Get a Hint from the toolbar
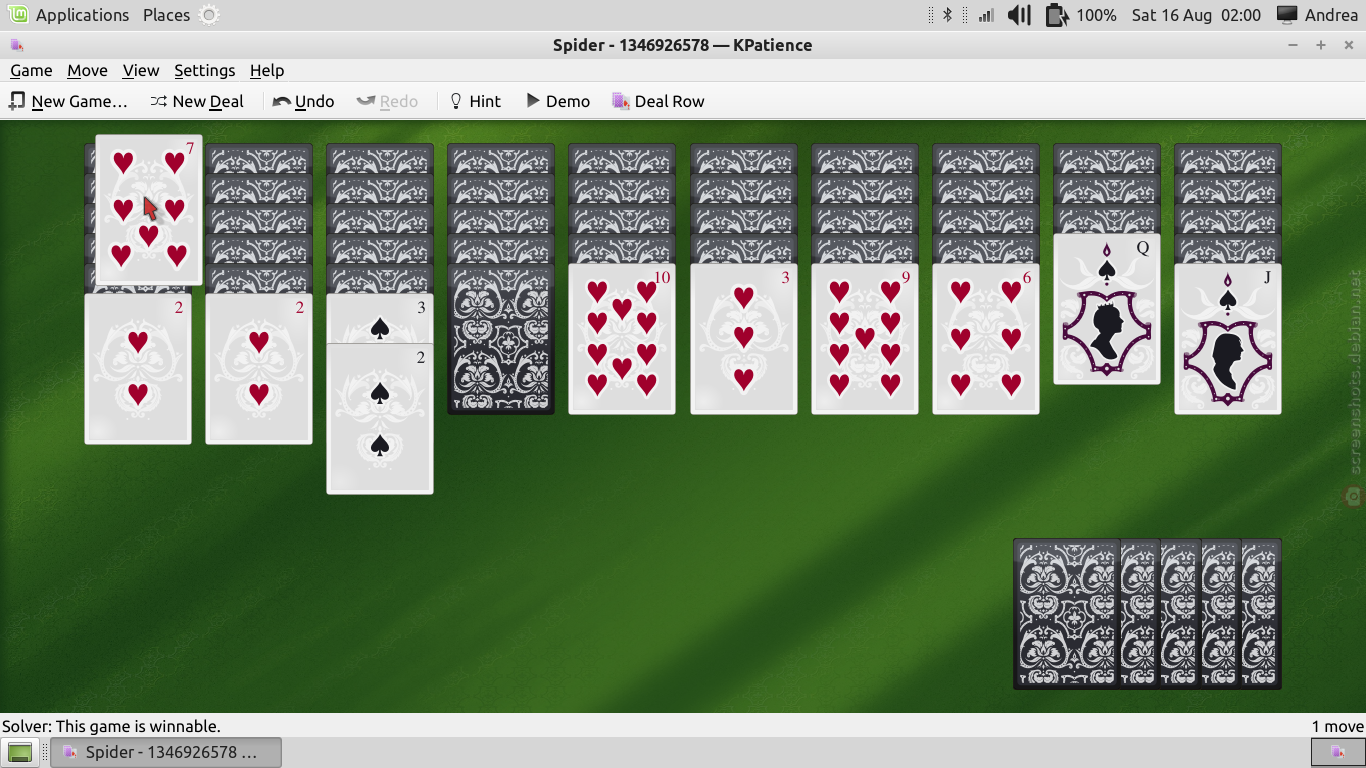This screenshot has width=1366, height=768. [x=475, y=101]
